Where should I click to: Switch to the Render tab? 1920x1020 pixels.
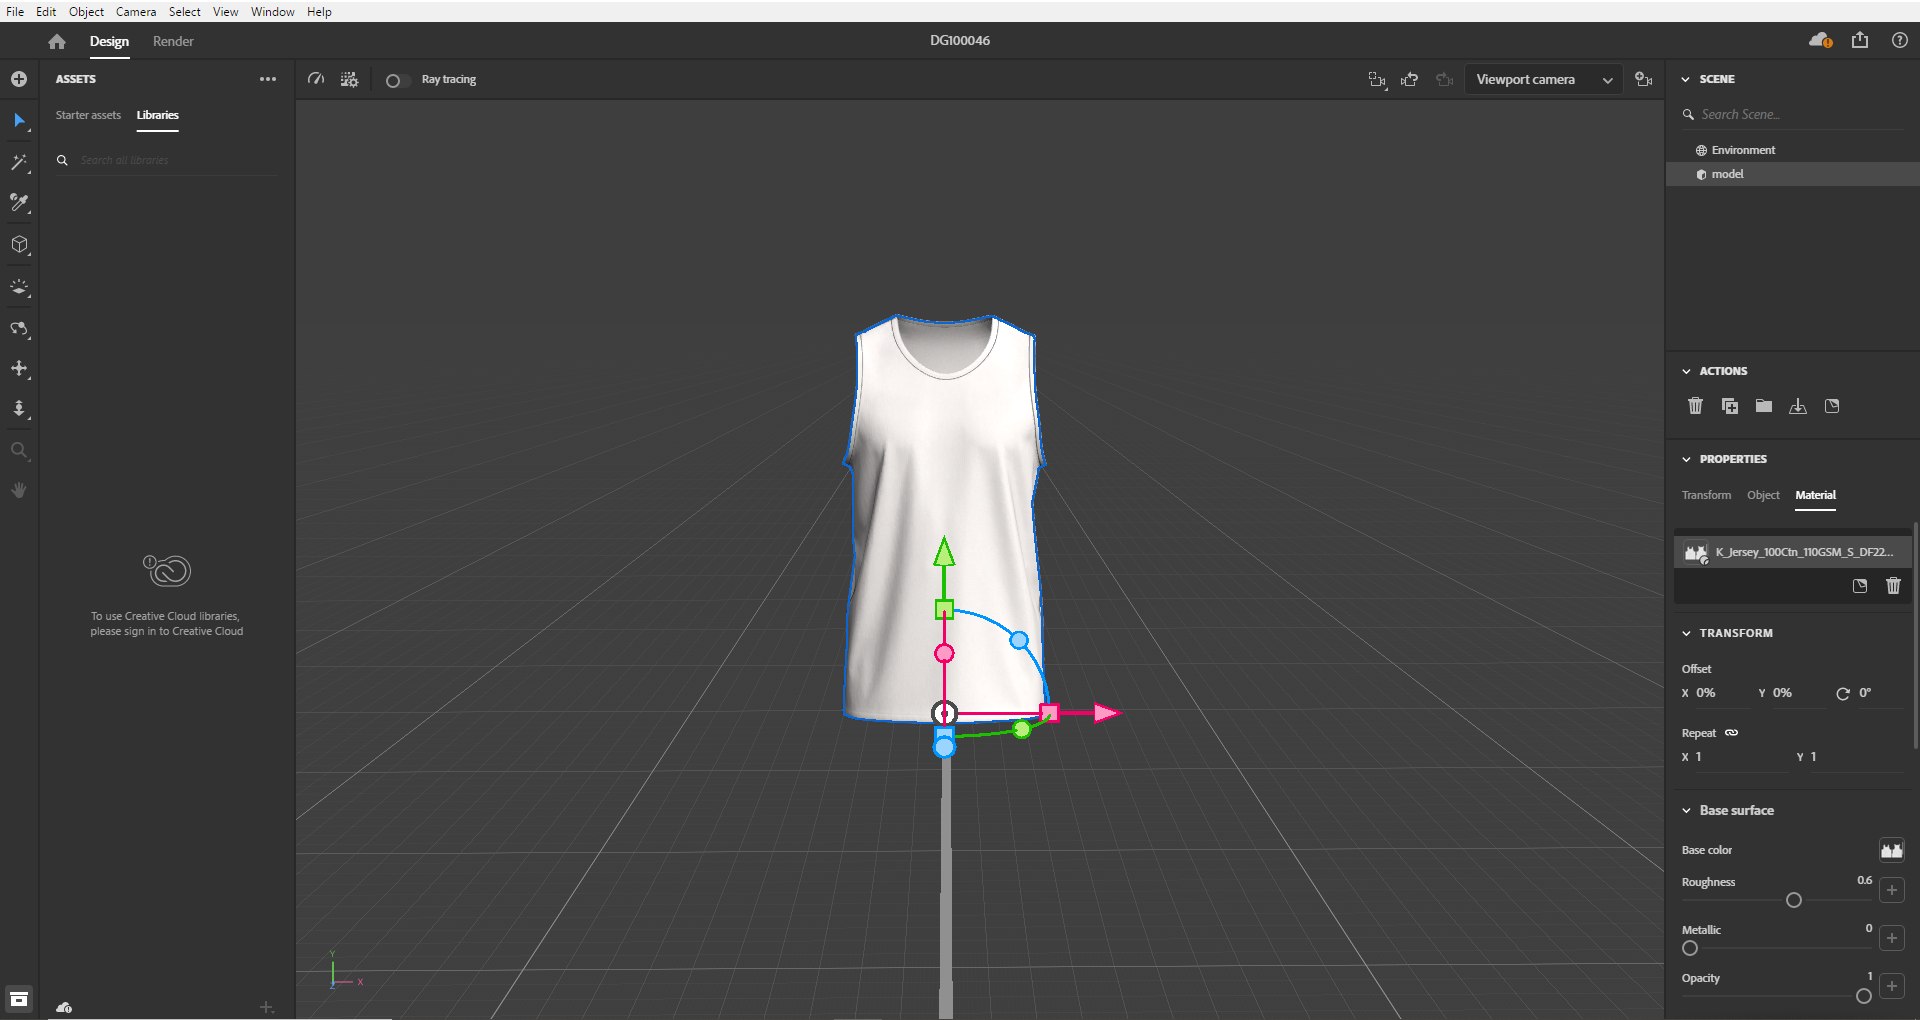pos(173,41)
